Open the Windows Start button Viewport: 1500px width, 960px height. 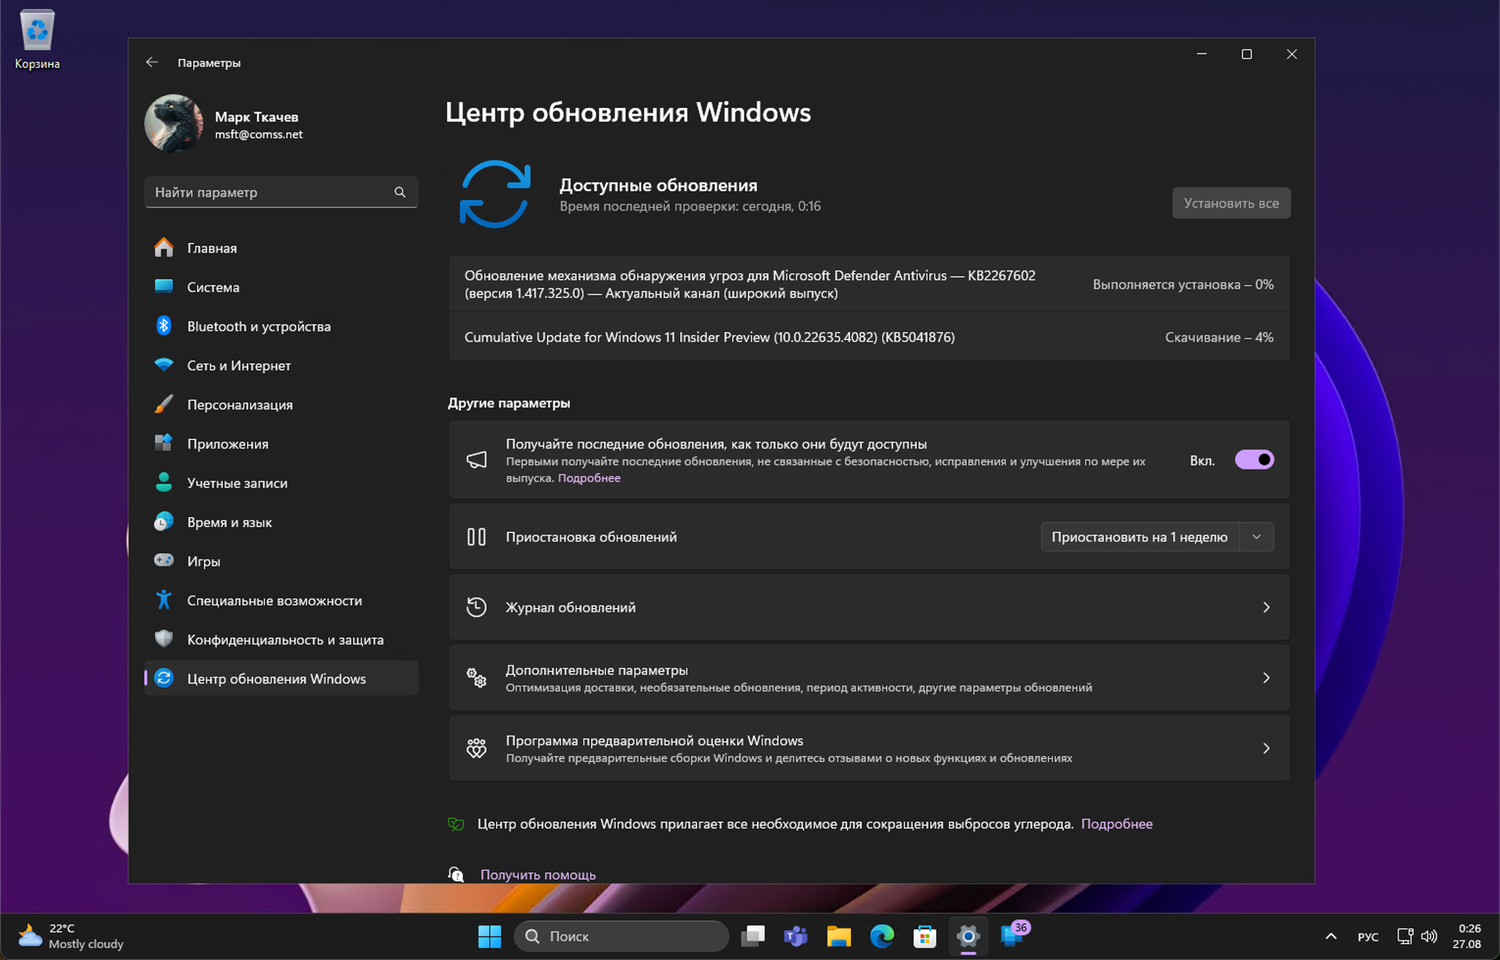[x=490, y=936]
